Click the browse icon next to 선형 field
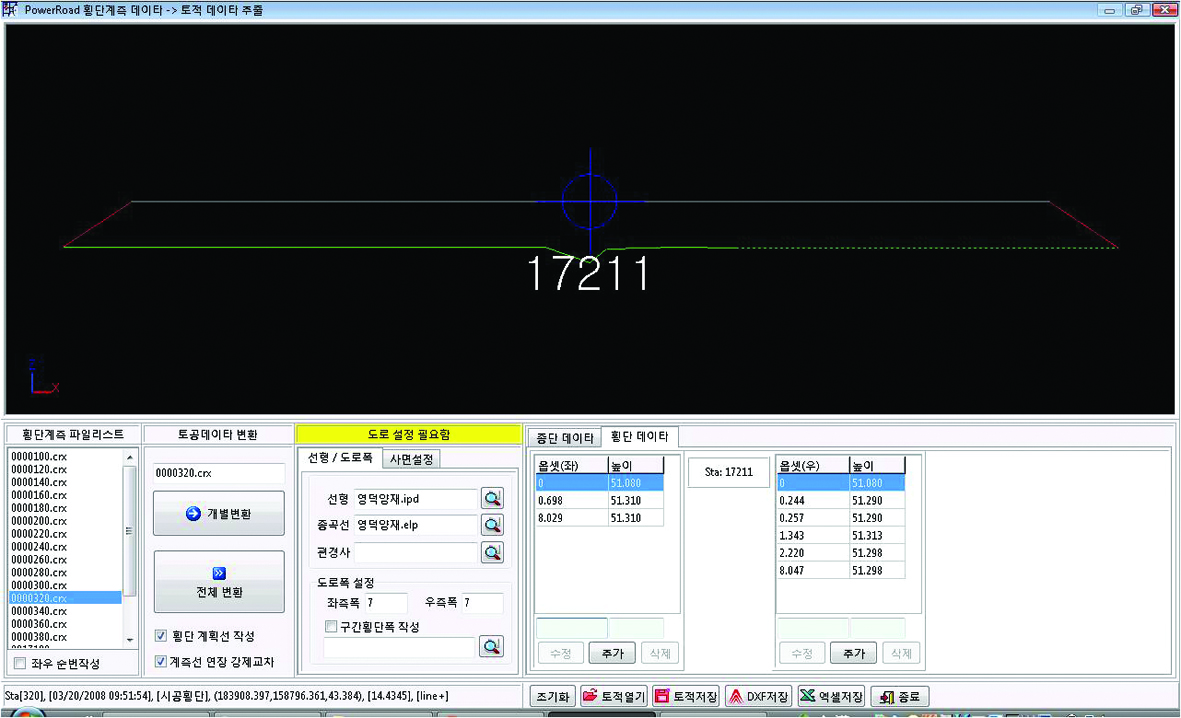This screenshot has width=1181, height=718. [x=491, y=498]
